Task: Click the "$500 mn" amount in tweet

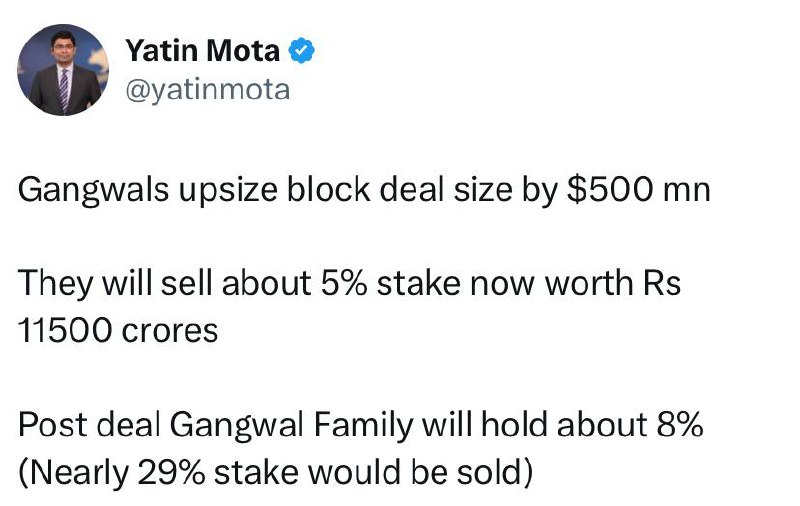Action: point(638,189)
